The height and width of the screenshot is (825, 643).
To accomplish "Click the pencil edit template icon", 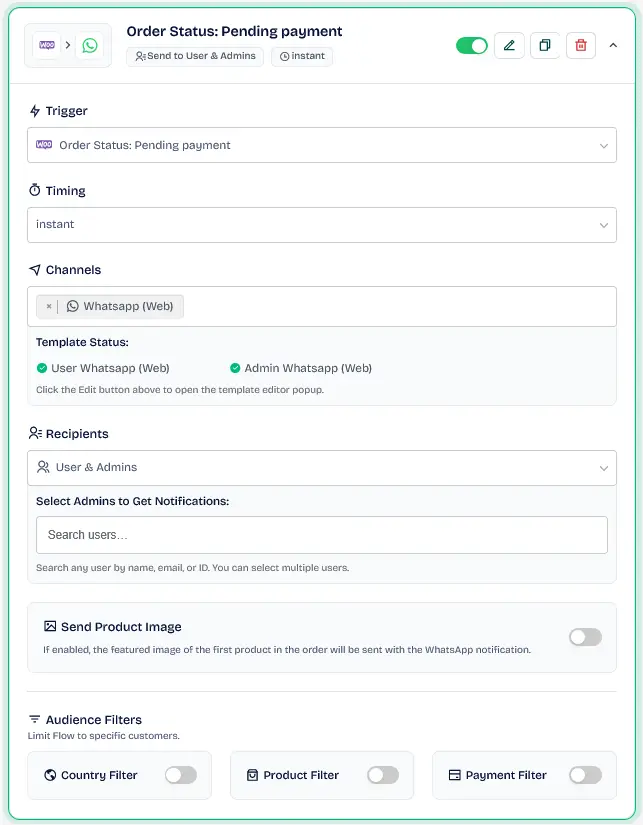I will [x=509, y=46].
